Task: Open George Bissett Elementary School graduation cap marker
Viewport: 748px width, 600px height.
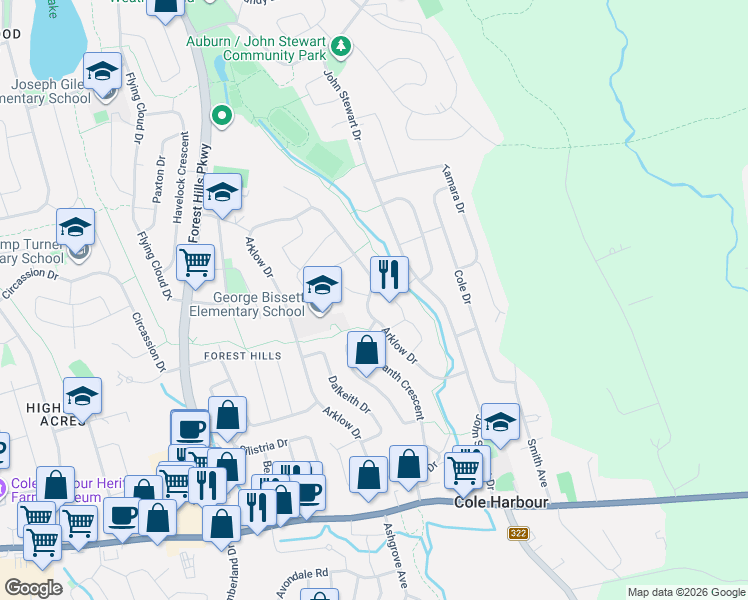Action: [x=322, y=288]
